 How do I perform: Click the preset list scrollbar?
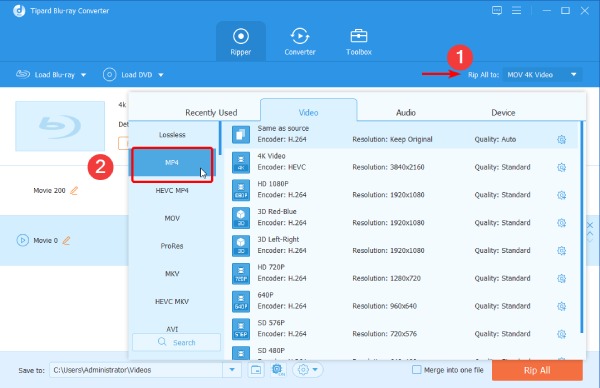[582, 227]
